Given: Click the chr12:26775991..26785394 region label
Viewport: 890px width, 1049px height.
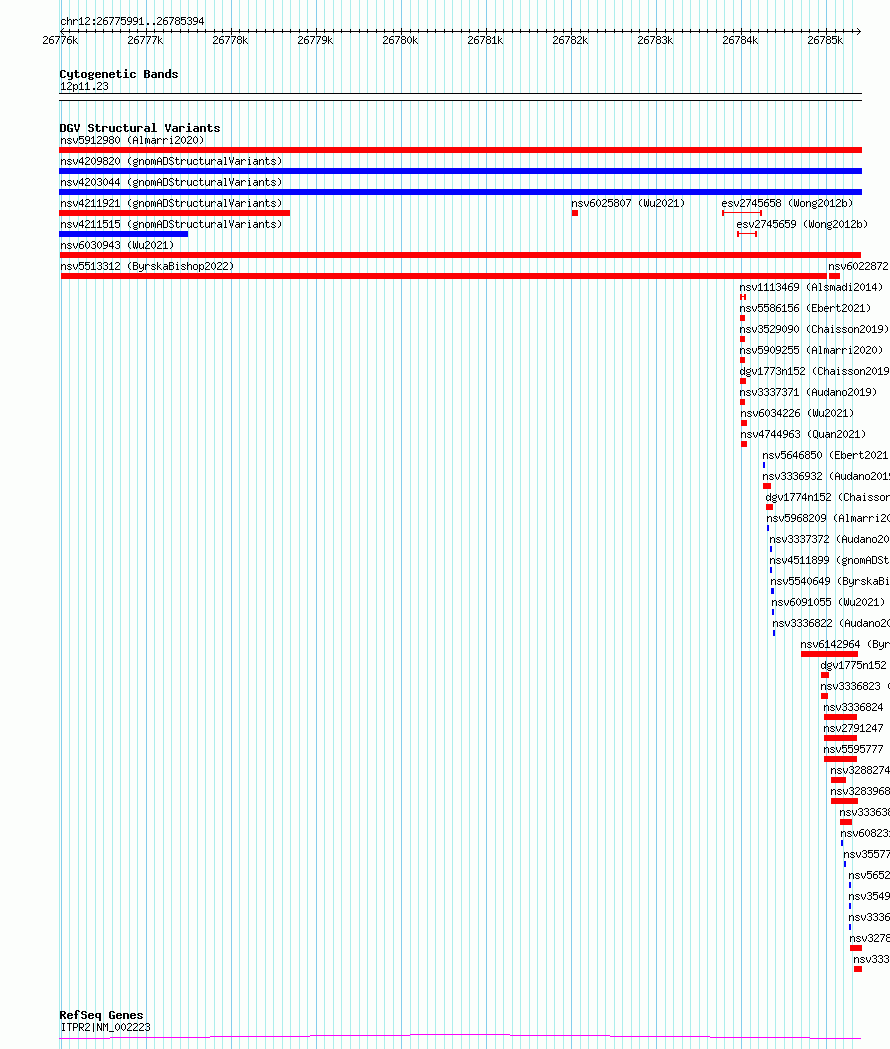Looking at the screenshot, I should coord(132,21).
